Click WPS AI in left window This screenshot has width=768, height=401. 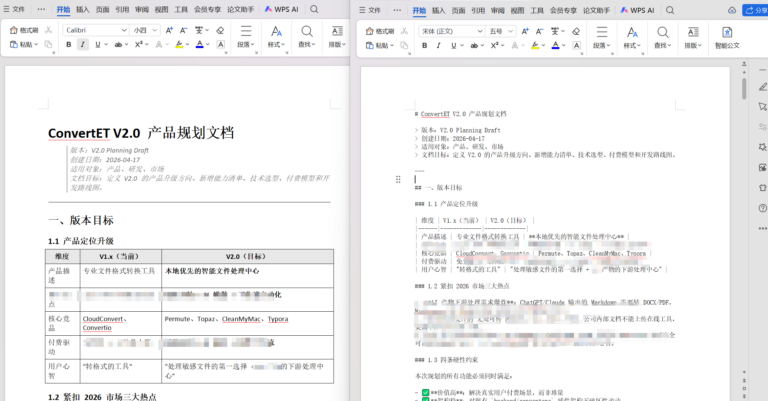pyautogui.click(x=282, y=9)
